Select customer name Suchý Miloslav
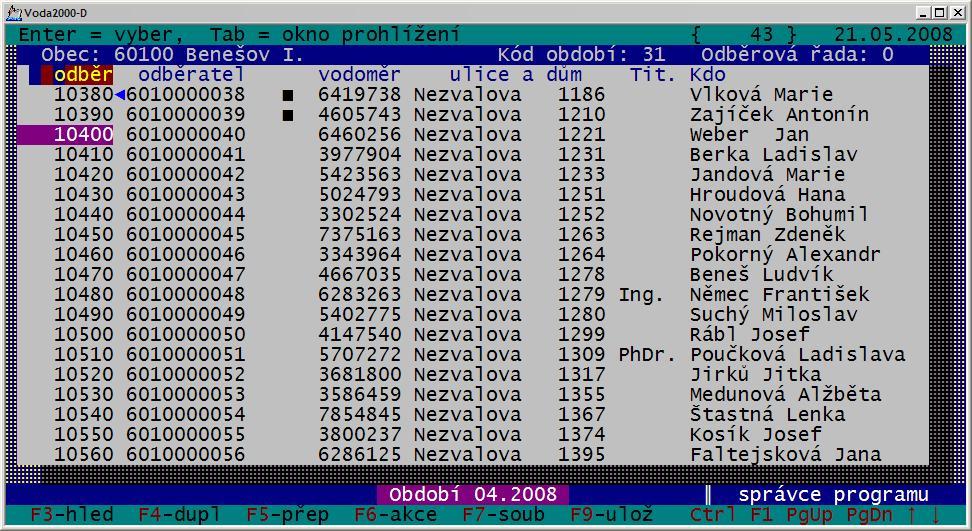 (774, 314)
